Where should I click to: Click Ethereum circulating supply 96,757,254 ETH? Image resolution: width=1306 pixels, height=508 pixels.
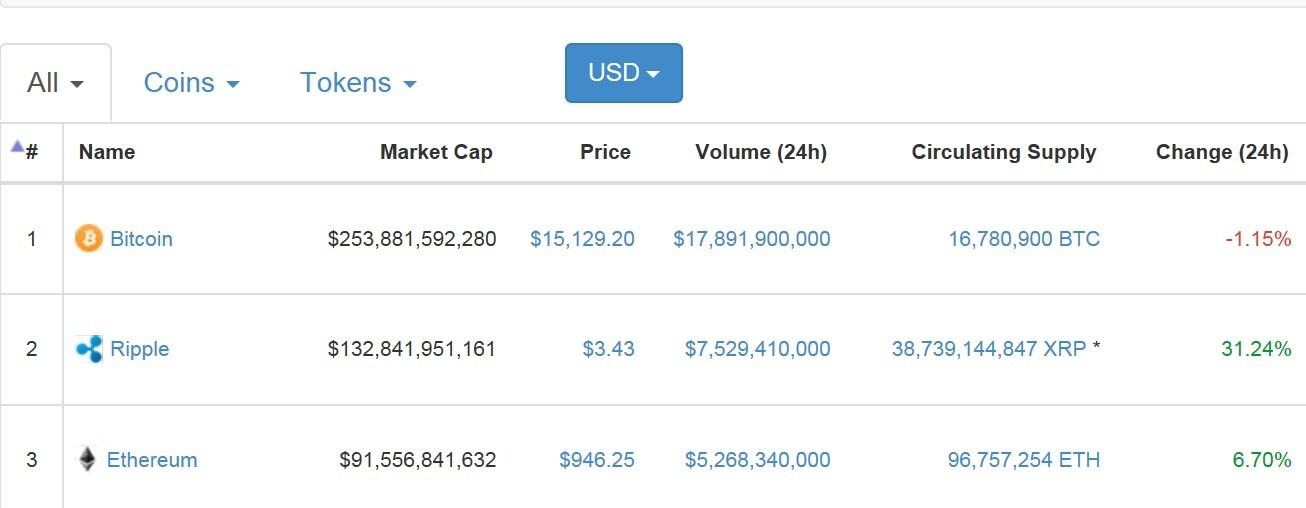coord(1023,460)
